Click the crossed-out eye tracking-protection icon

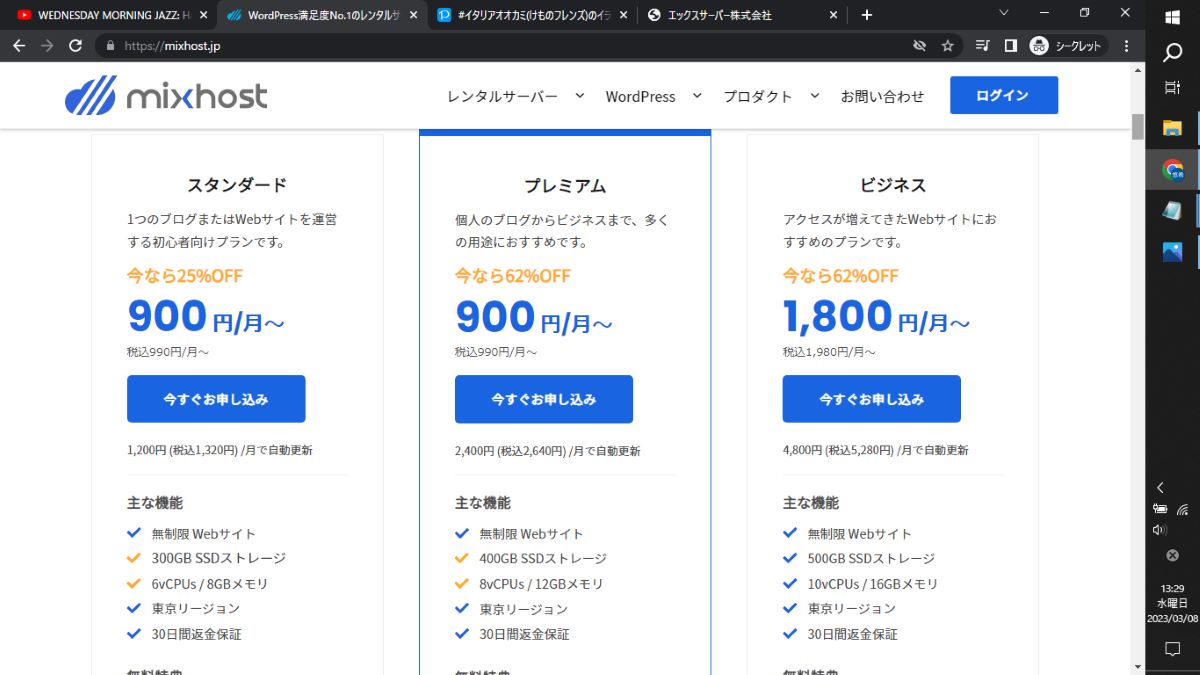[x=919, y=46]
